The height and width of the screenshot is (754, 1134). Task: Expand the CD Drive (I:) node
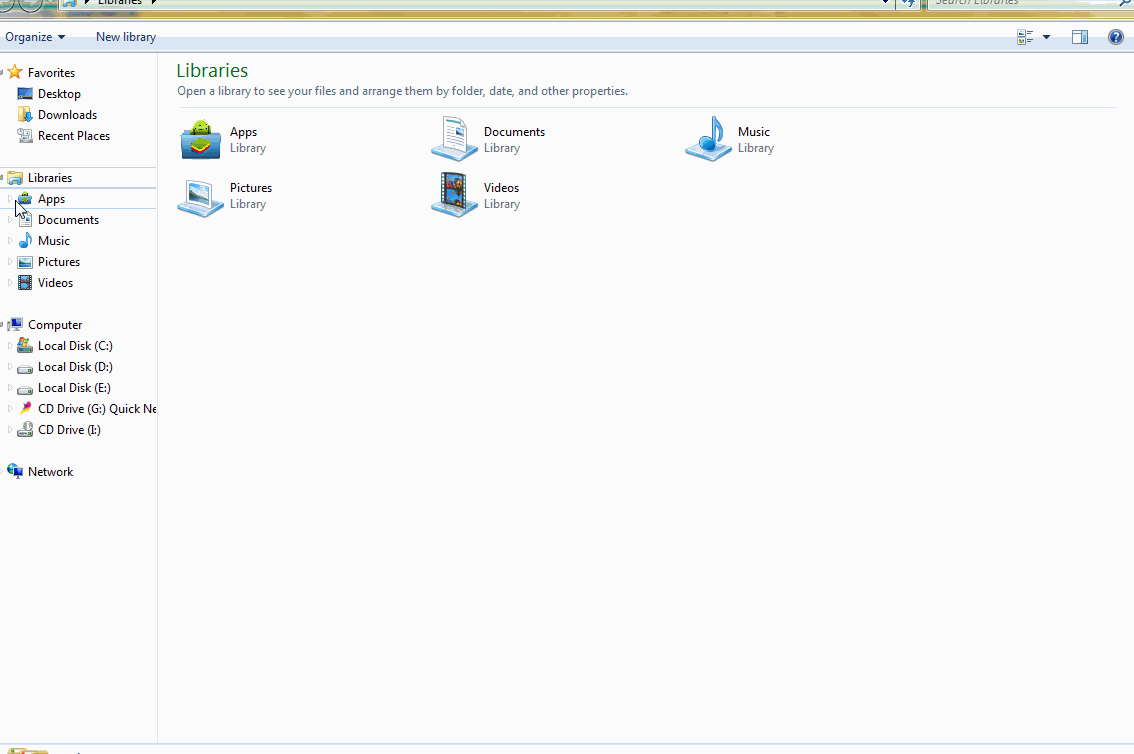10,429
